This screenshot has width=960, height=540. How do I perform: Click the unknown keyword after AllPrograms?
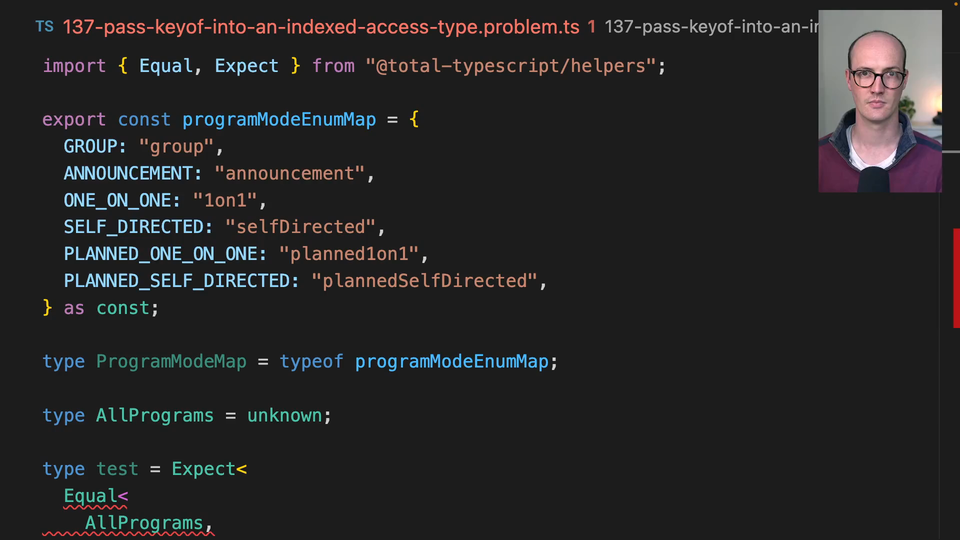284,416
